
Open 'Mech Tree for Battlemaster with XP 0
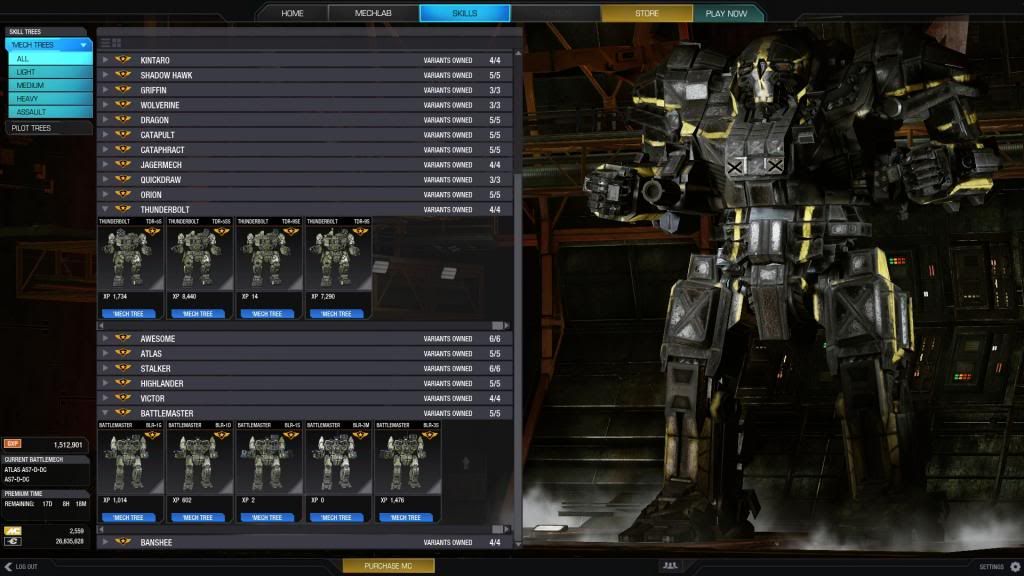(336, 518)
